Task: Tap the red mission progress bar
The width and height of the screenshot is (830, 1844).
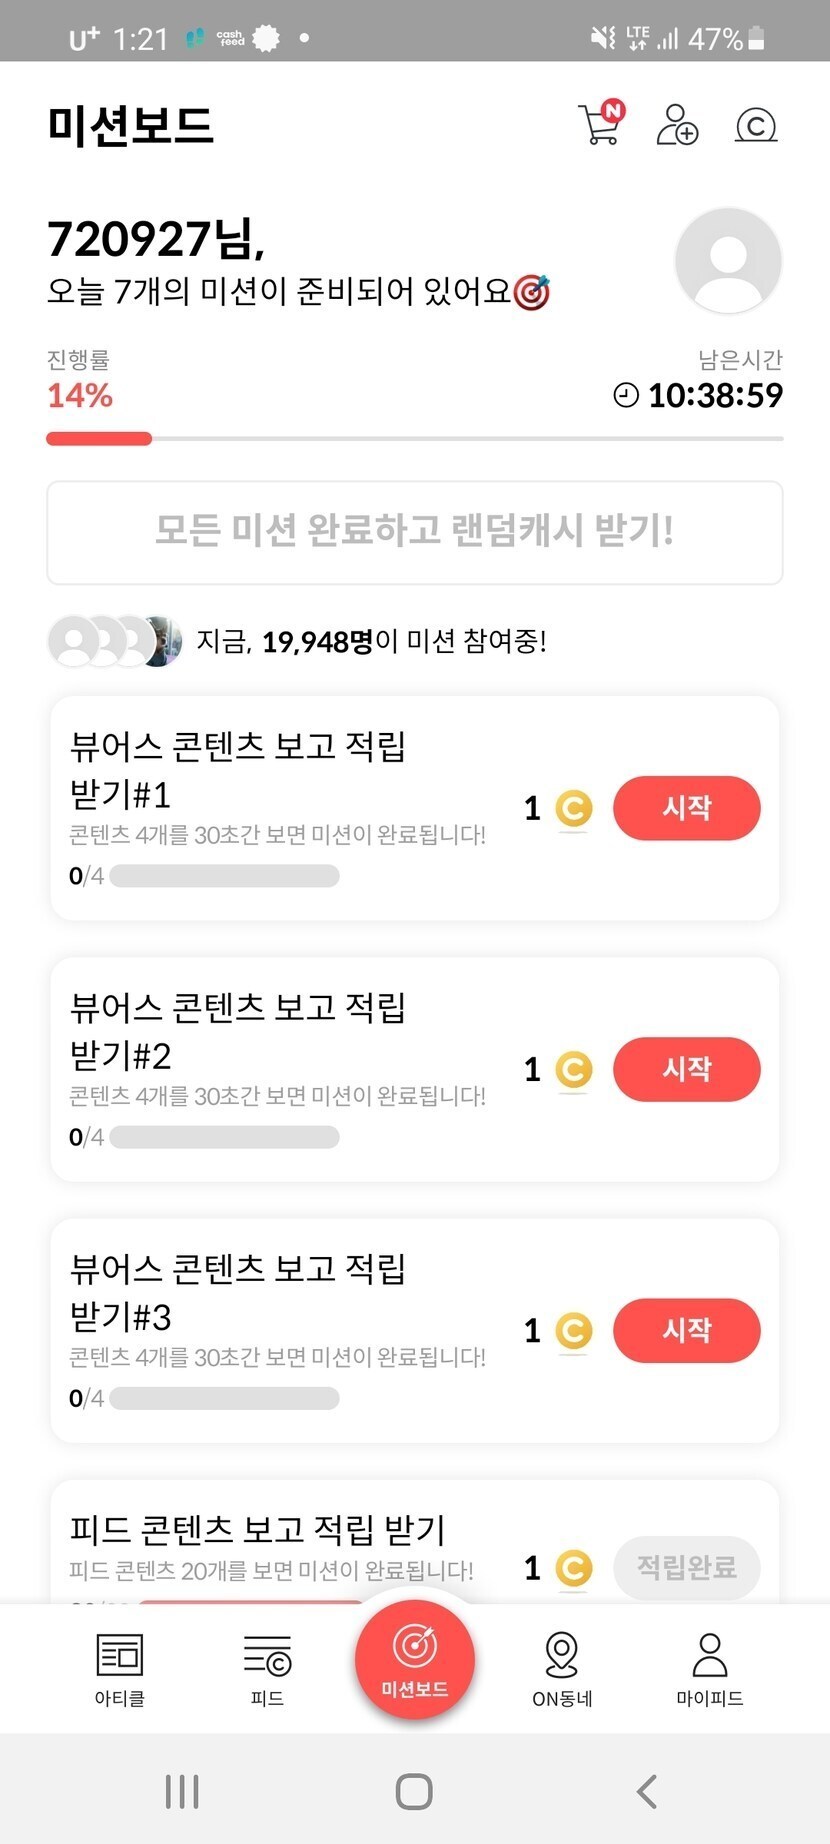Action: (x=99, y=438)
